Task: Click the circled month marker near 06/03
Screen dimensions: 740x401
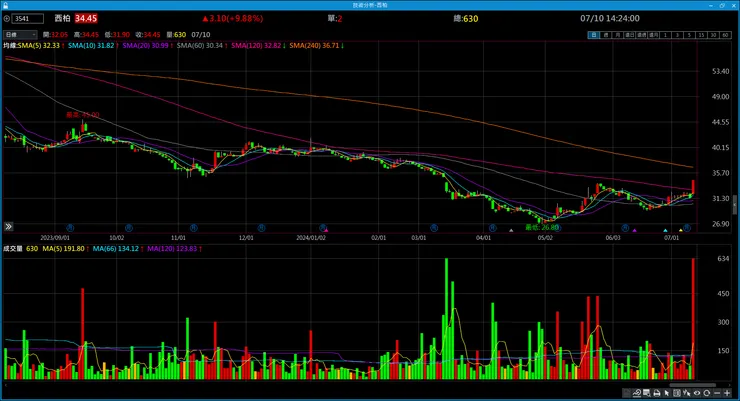Action: (x=625, y=228)
